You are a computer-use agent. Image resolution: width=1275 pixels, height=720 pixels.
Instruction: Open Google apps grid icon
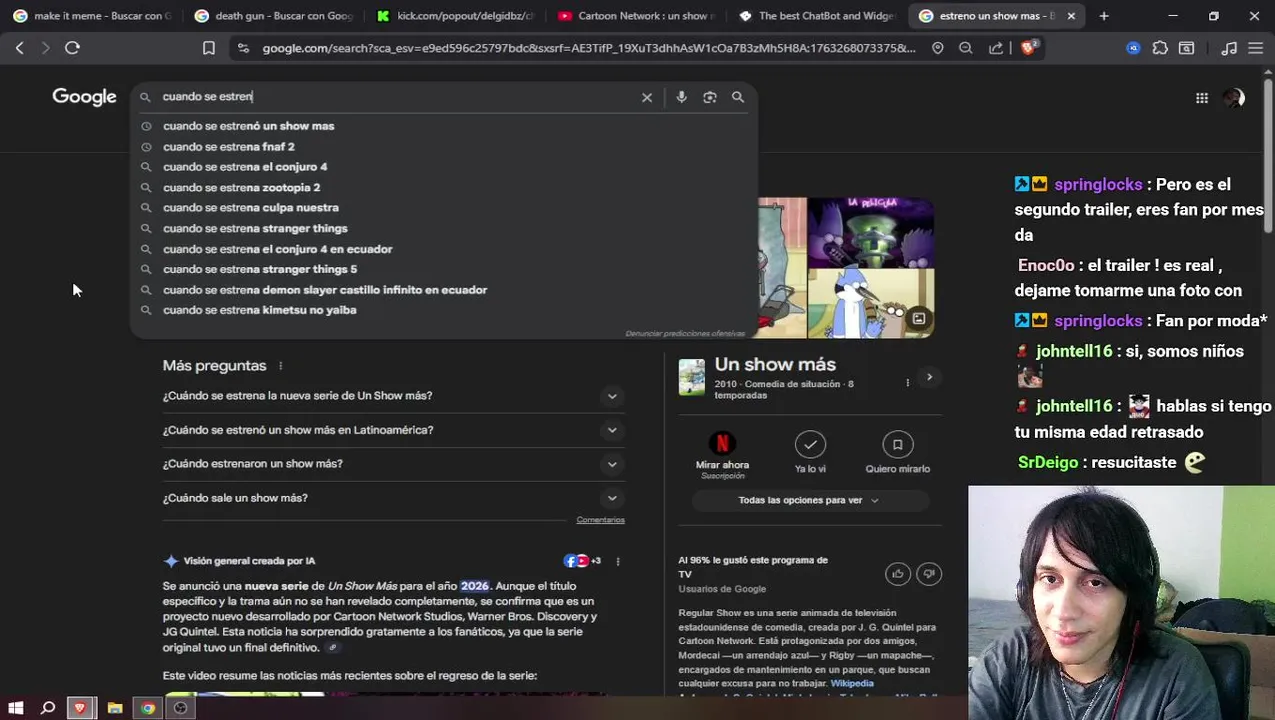1202,98
